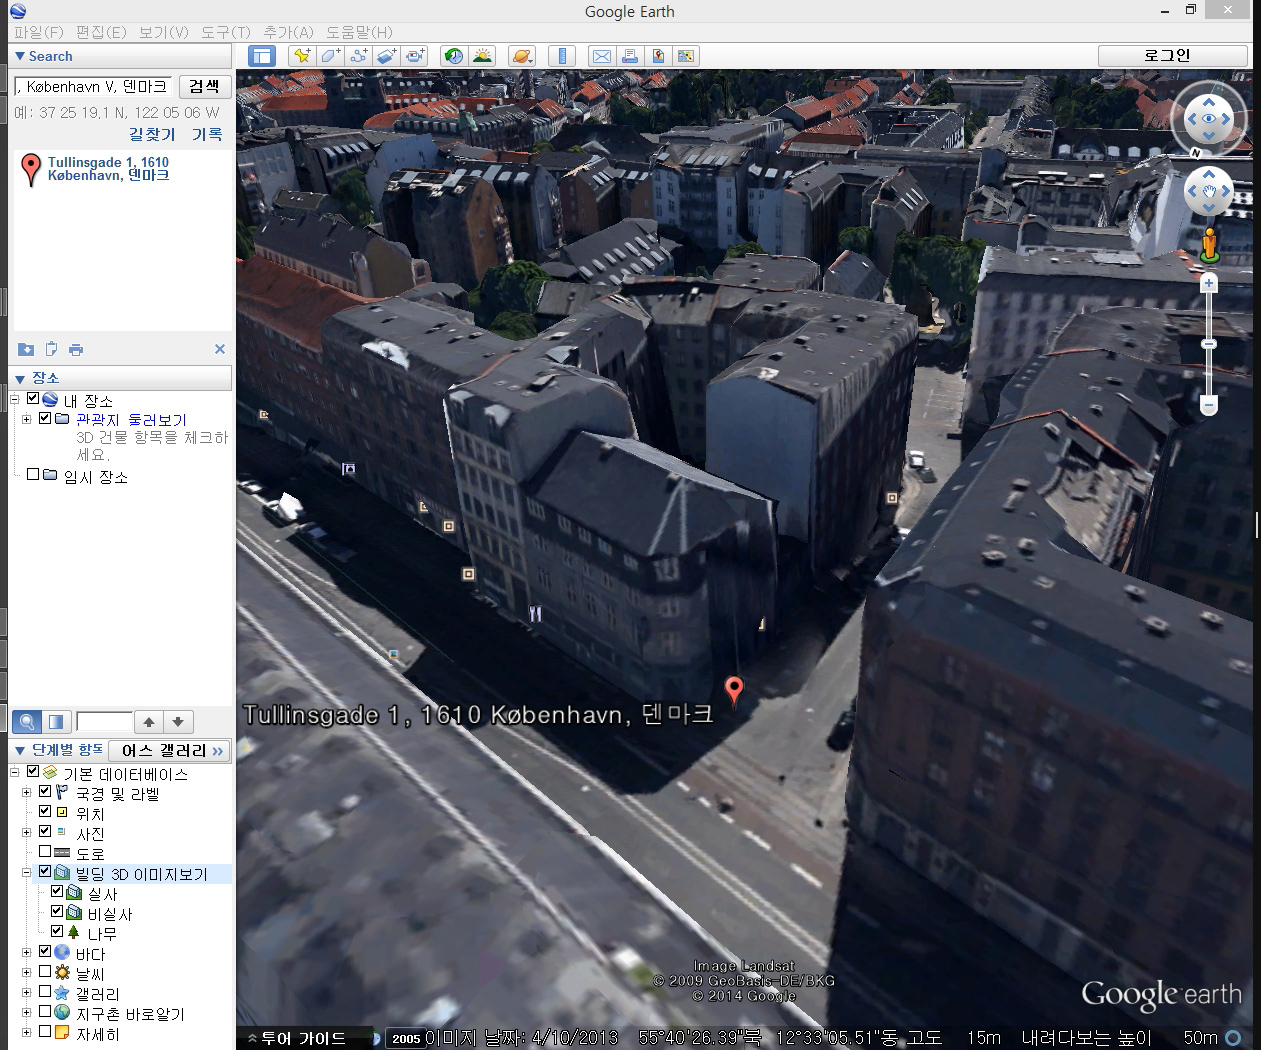Clear search results with X button
Viewport: 1261px width, 1050px height.
220,349
